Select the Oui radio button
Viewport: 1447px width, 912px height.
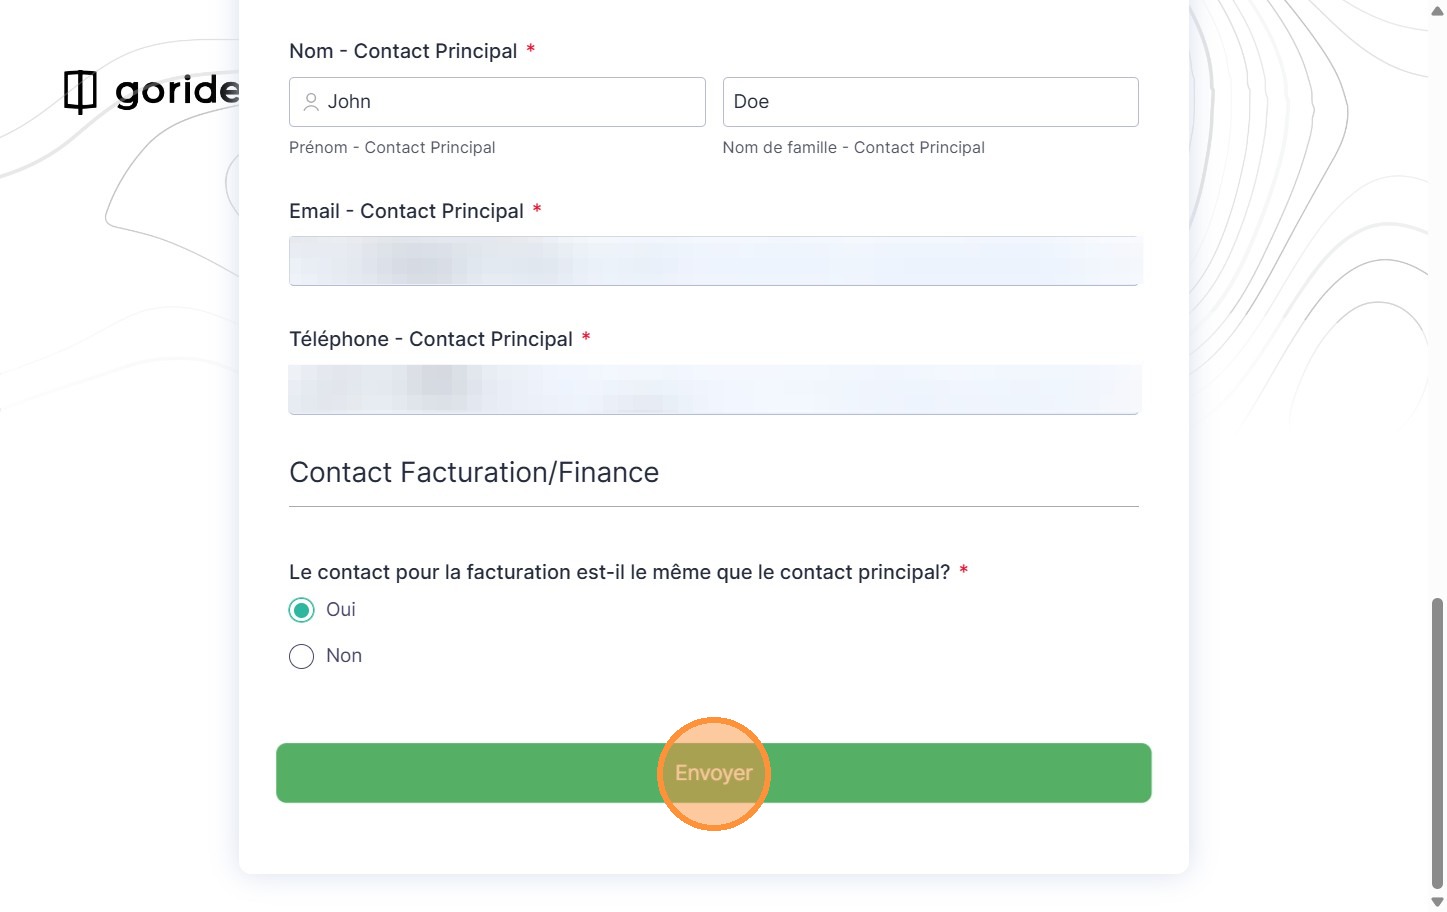(x=301, y=610)
